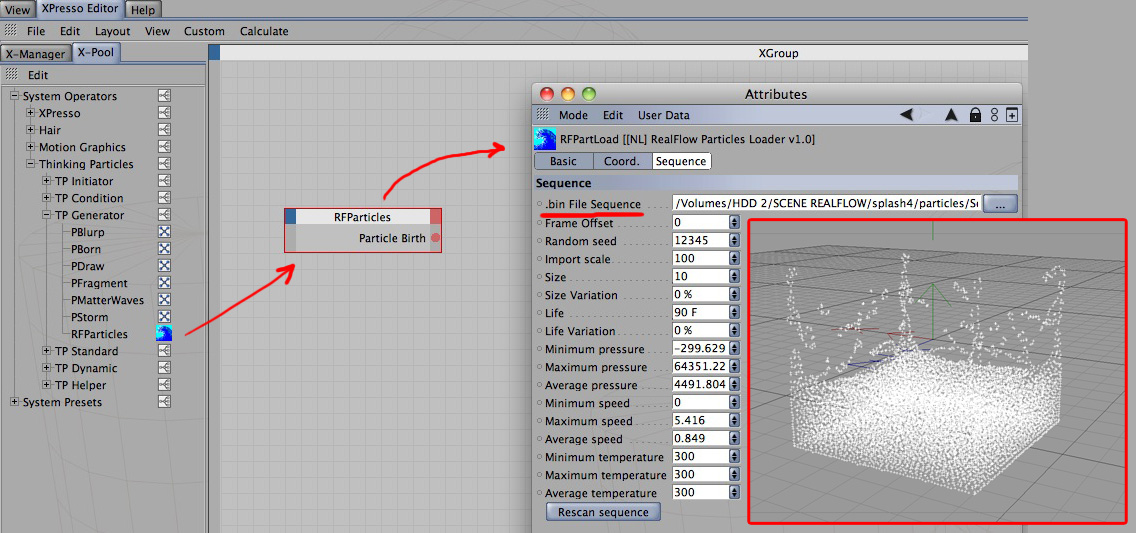Click the TP Standard group icon
Viewport: 1136px width, 533px height.
pos(164,351)
